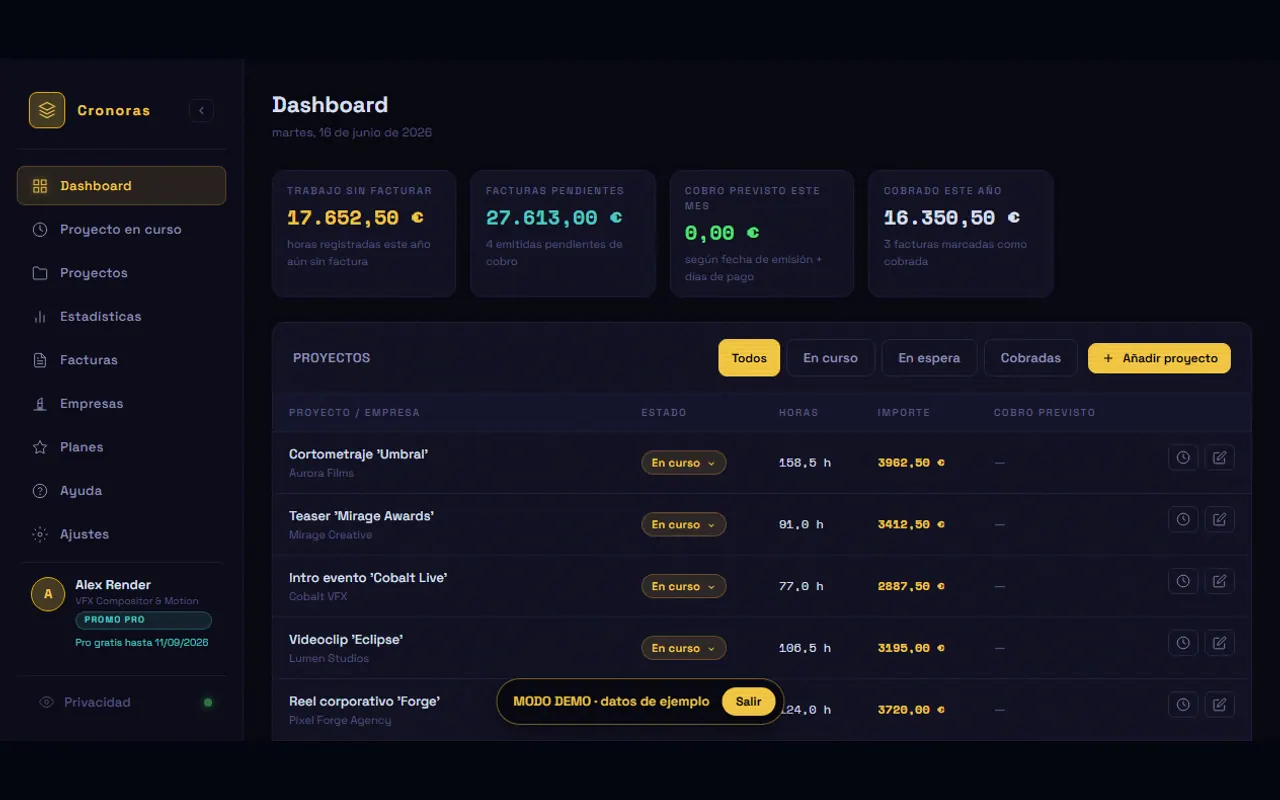
Task: Click the COBRO PREVISTO column header
Action: tap(1044, 412)
